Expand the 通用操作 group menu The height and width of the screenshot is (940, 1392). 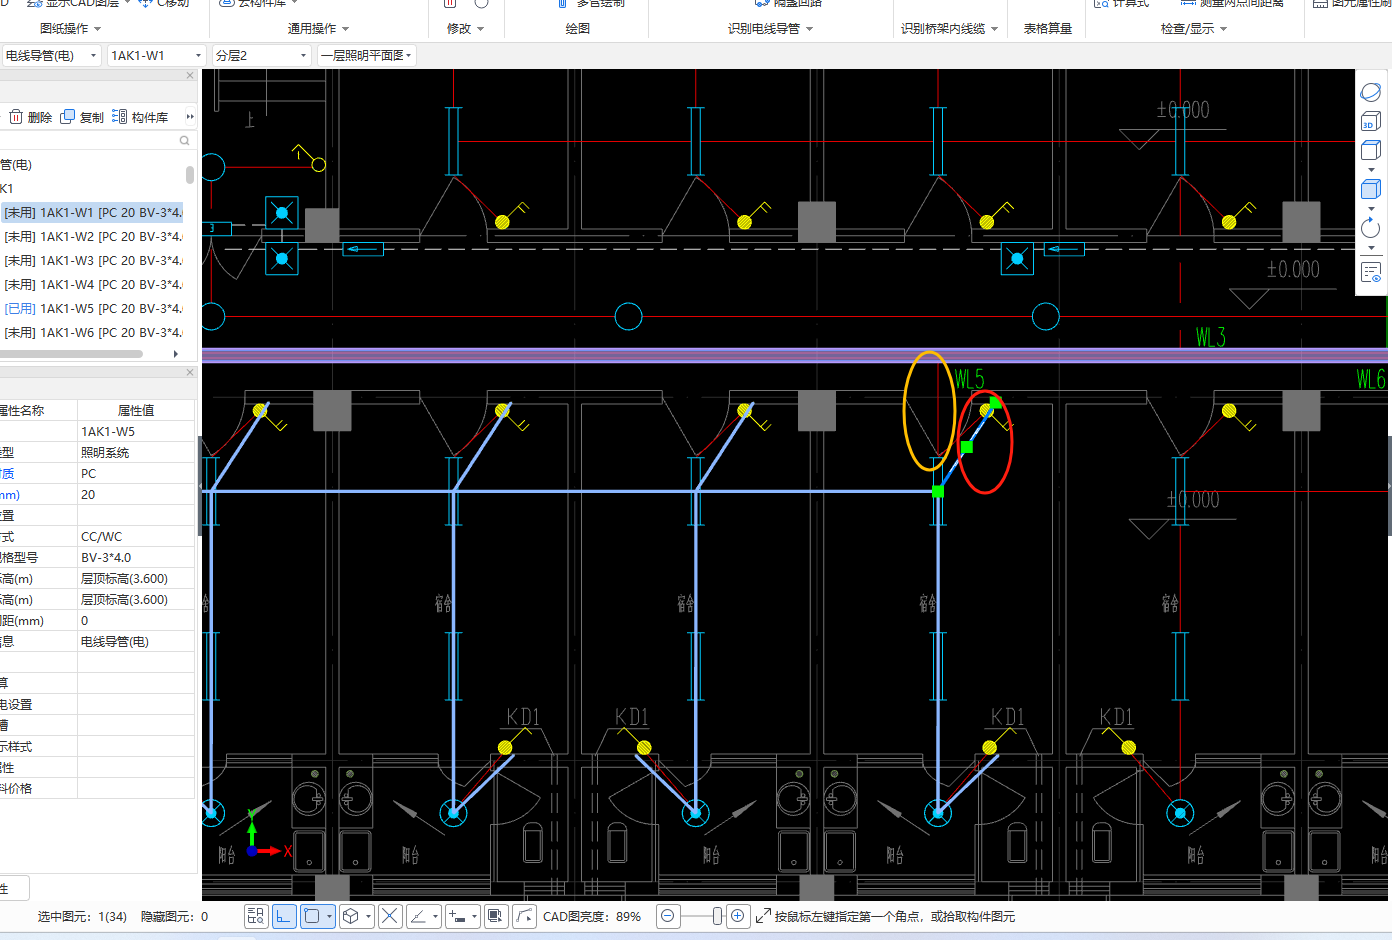tap(318, 29)
